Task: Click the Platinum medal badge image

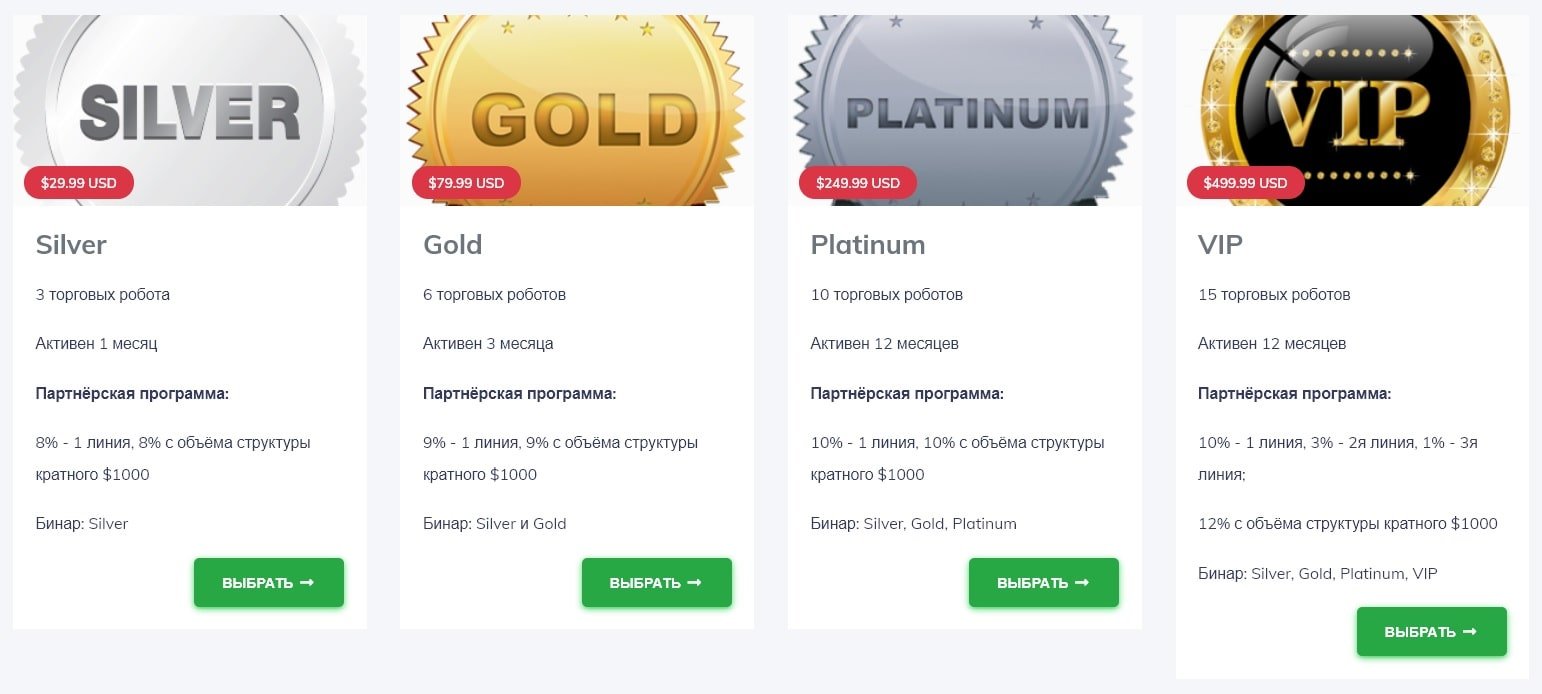Action: 965,110
